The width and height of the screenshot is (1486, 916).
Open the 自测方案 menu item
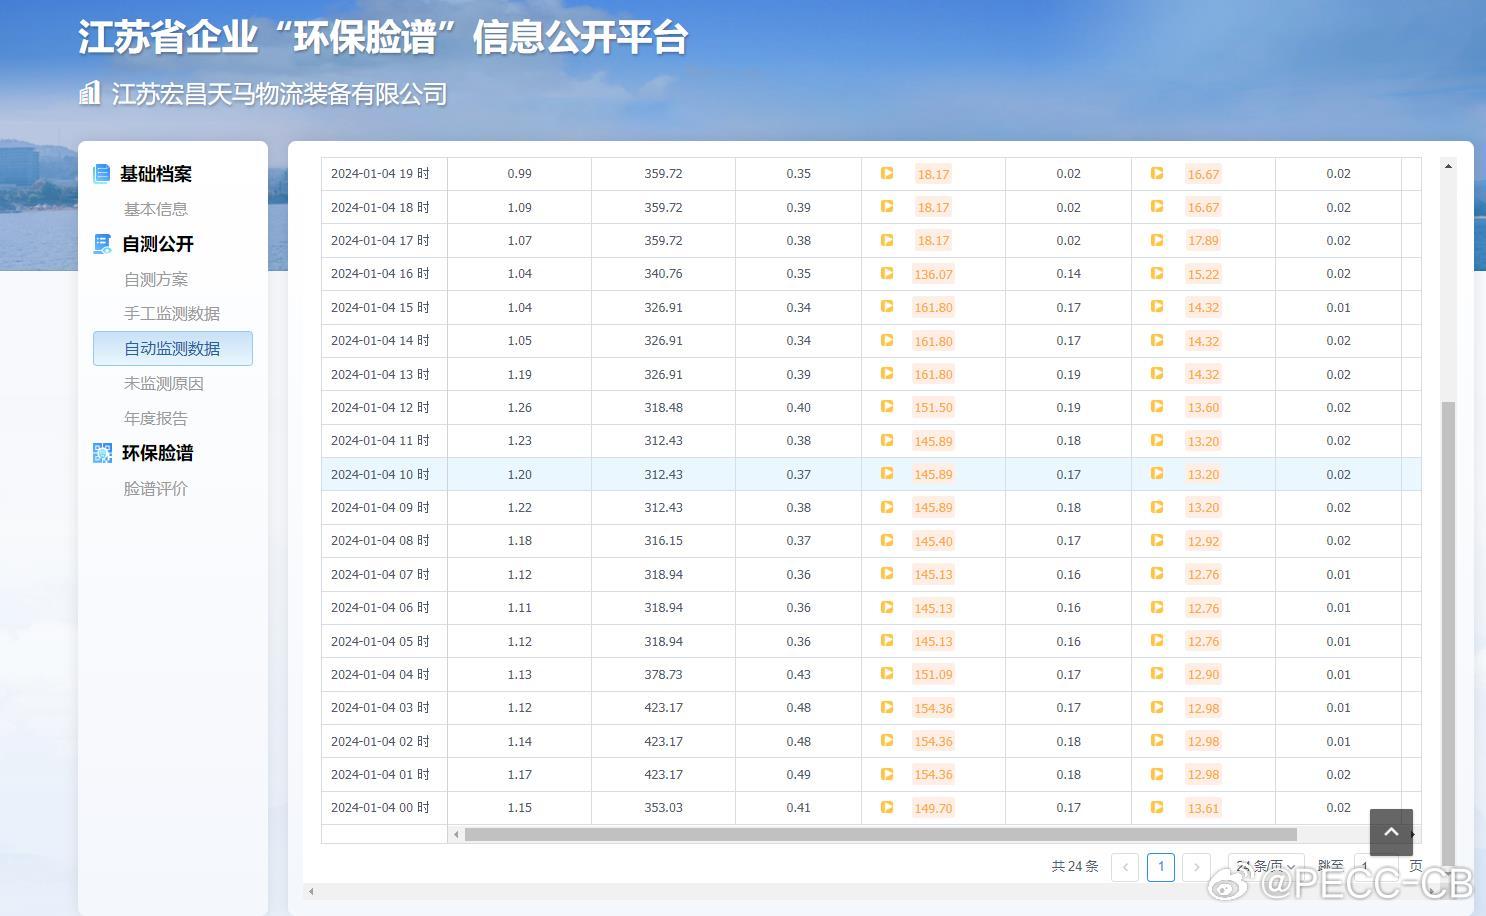pyautogui.click(x=156, y=279)
